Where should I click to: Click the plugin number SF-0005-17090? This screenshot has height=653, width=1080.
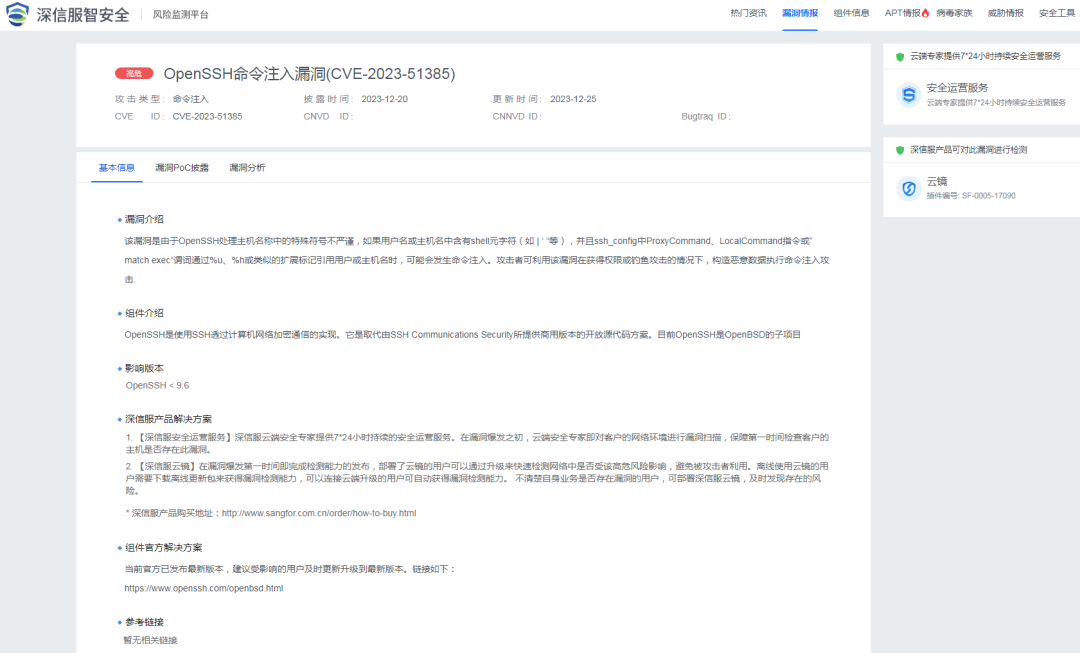pyautogui.click(x=988, y=196)
